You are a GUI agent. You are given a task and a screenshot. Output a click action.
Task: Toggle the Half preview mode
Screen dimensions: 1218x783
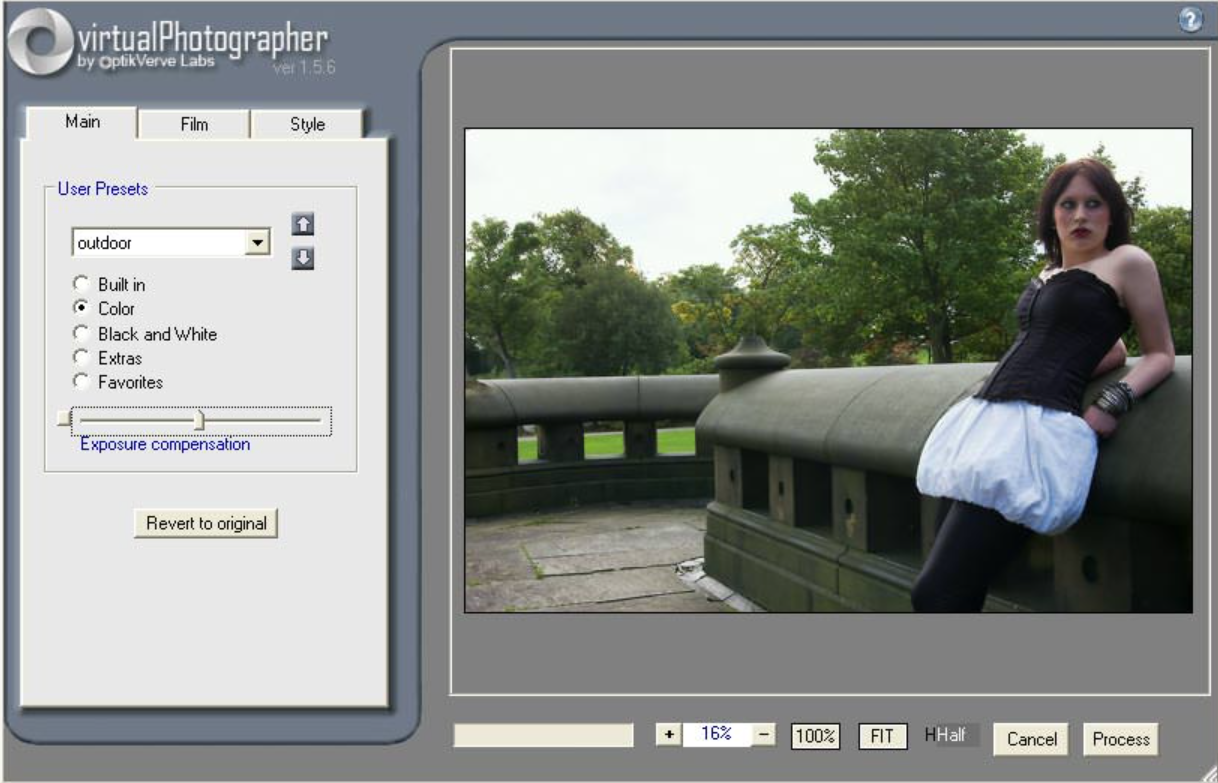[x=951, y=735]
